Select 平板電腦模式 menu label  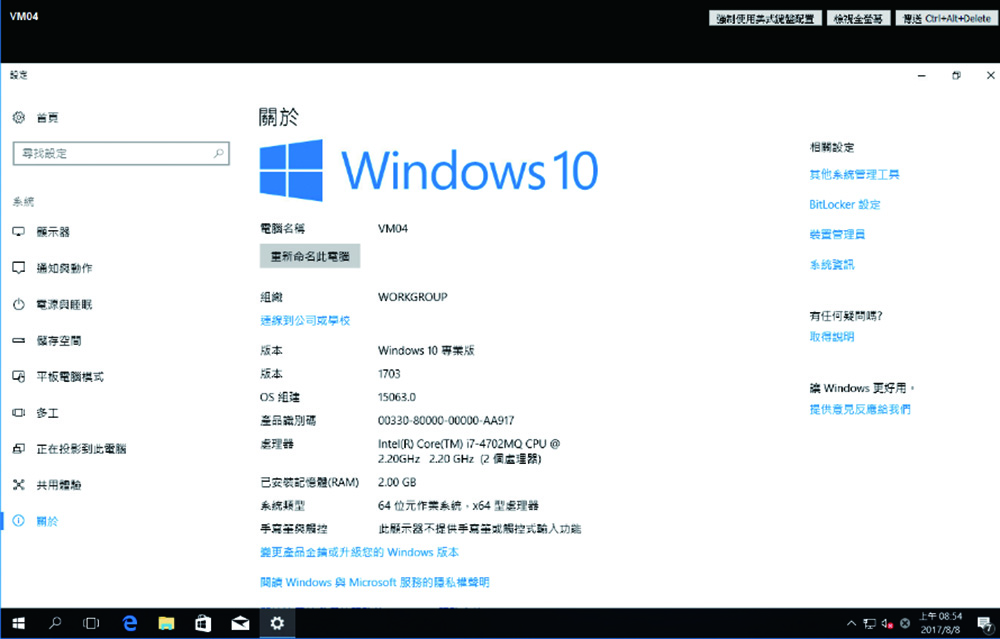point(70,376)
